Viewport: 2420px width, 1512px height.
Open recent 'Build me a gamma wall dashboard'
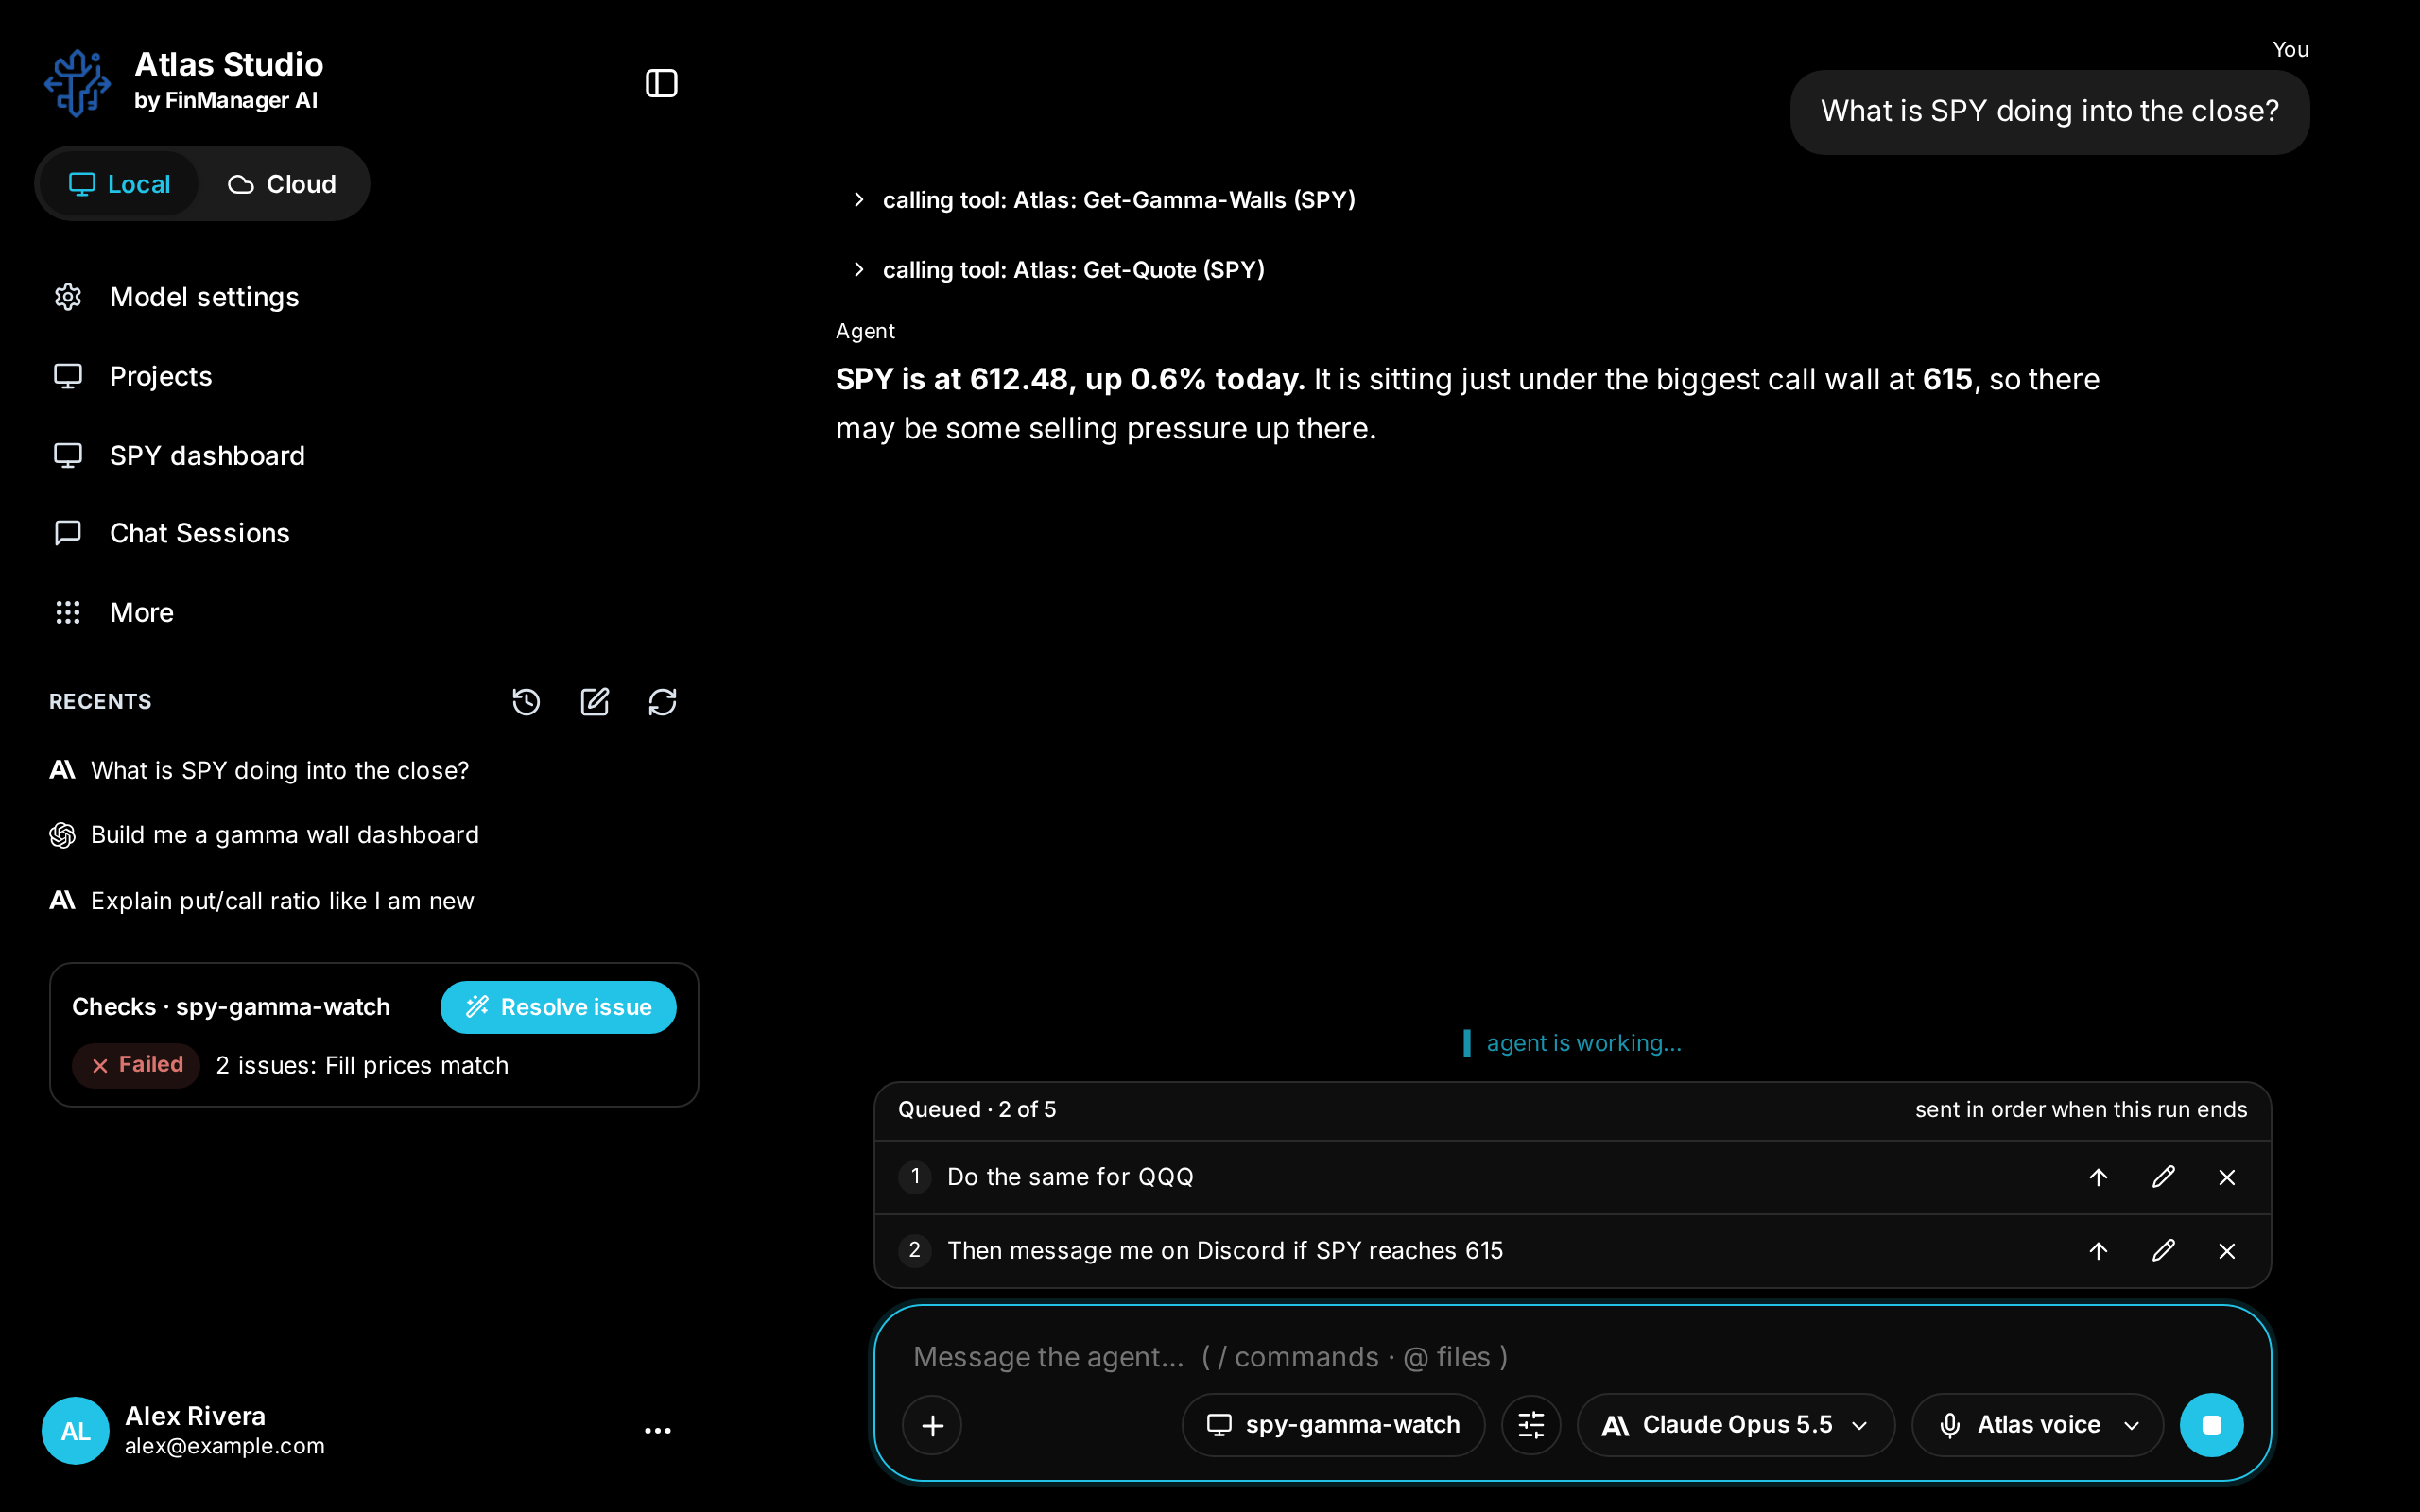265,835
